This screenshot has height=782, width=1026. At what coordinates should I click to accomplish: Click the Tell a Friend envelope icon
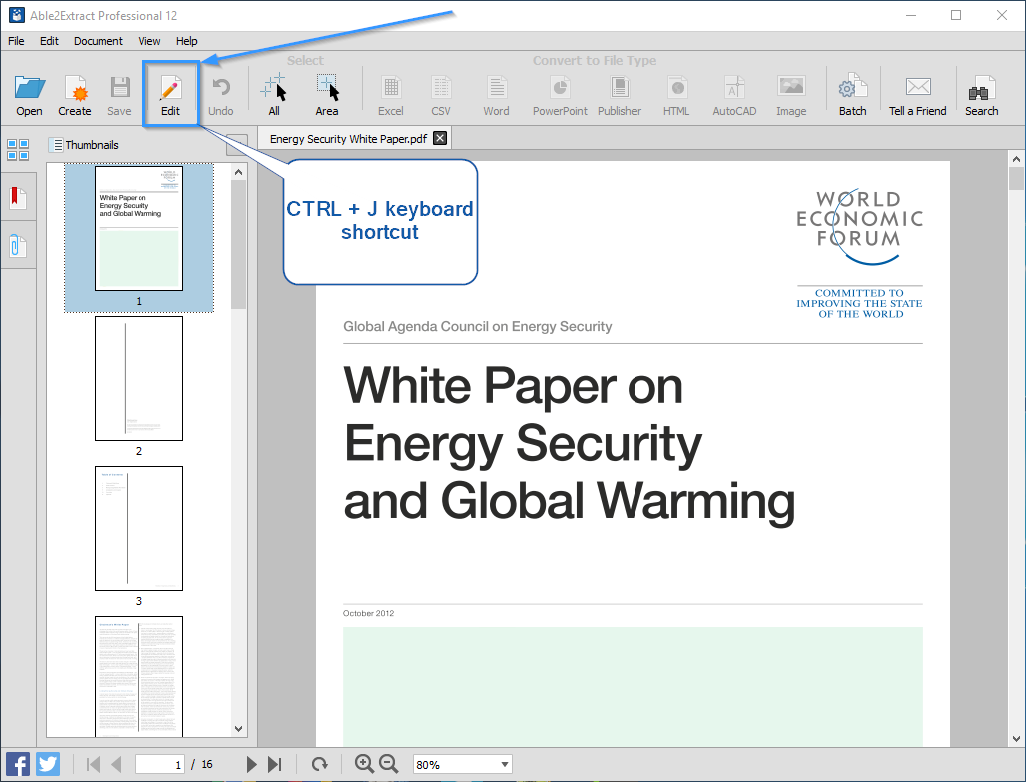(917, 96)
